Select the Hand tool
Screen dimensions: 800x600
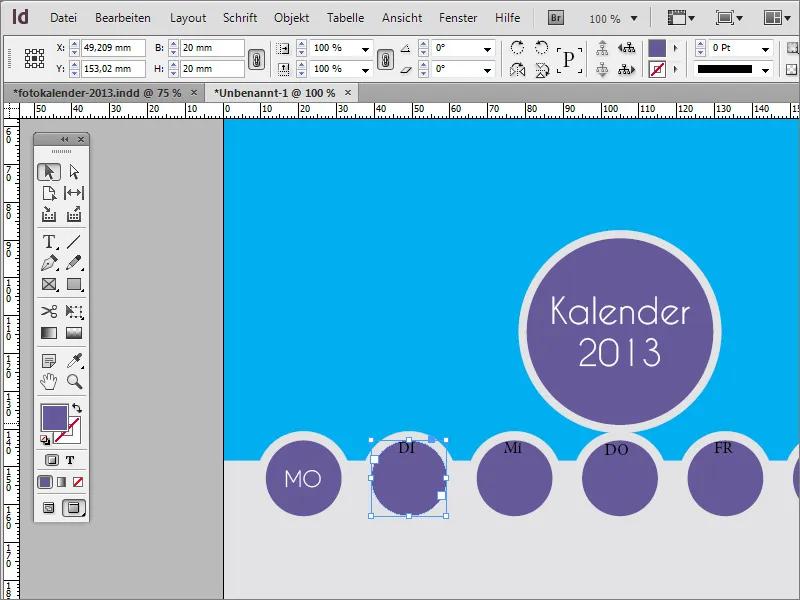pos(49,381)
